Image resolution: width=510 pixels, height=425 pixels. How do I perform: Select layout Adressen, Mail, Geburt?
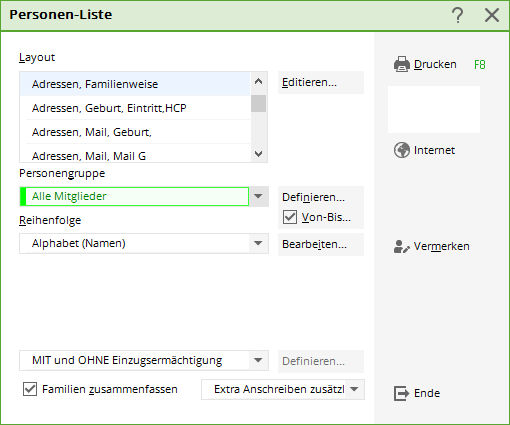(x=135, y=132)
